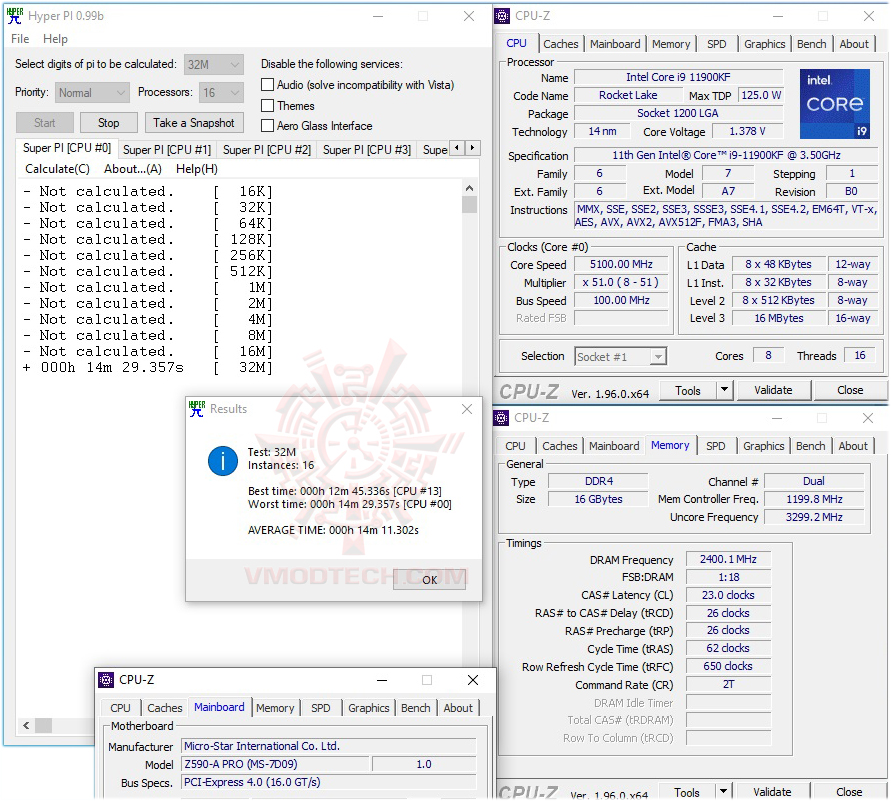The width and height of the screenshot is (891, 801).
Task: Expand Tools dropdown arrow in Memory CPU-Z
Action: [x=723, y=791]
